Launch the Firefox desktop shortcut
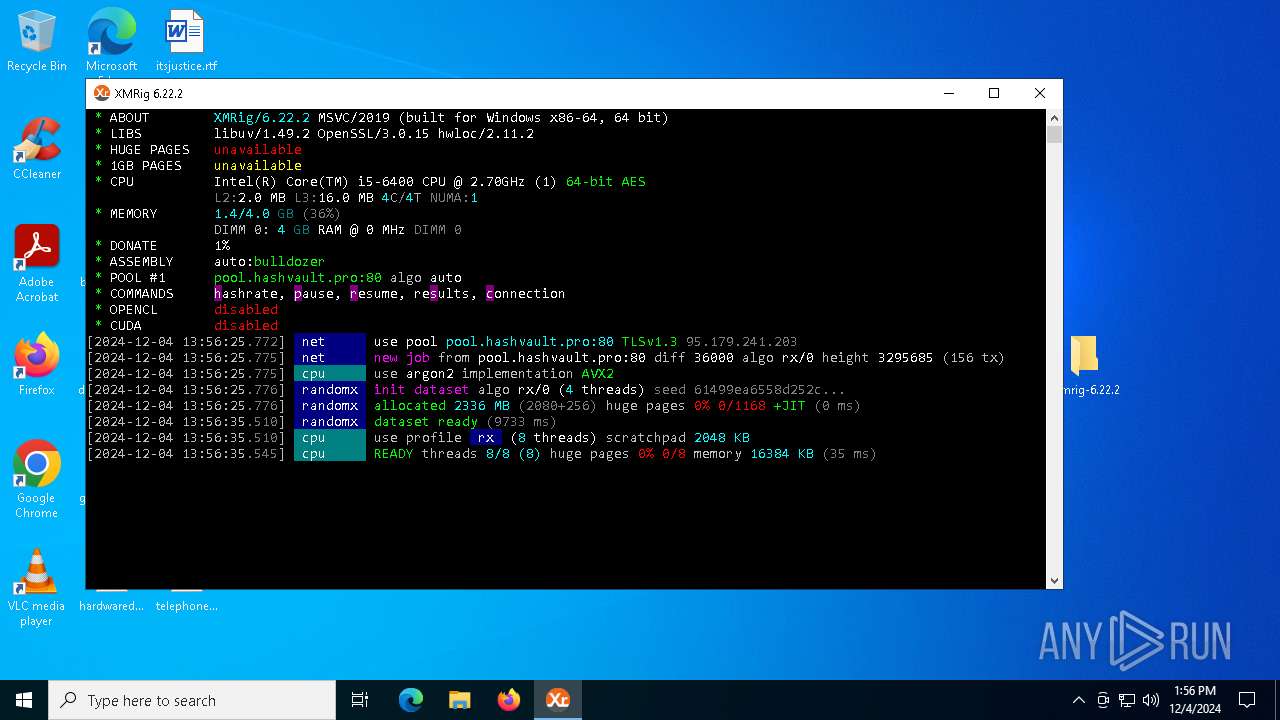This screenshot has width=1280, height=720. (37, 365)
